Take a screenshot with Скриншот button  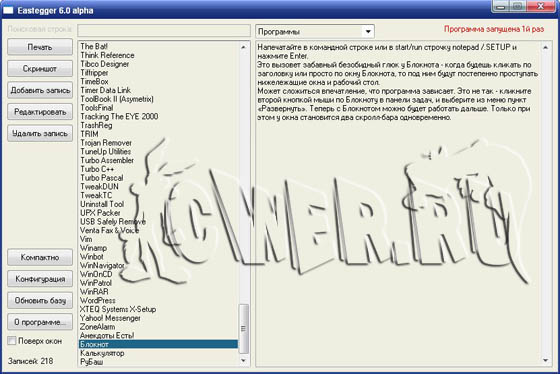[x=40, y=69]
